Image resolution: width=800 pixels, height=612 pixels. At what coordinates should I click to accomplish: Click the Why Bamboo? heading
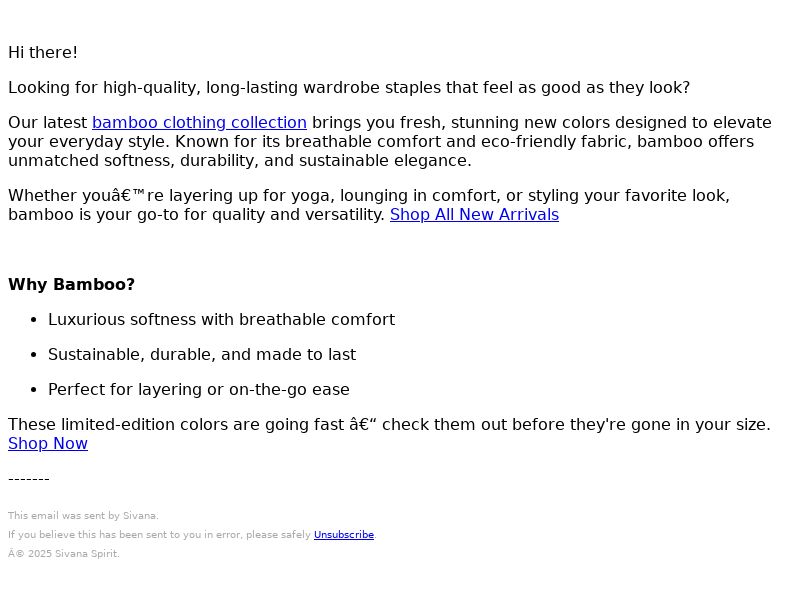[x=71, y=285]
